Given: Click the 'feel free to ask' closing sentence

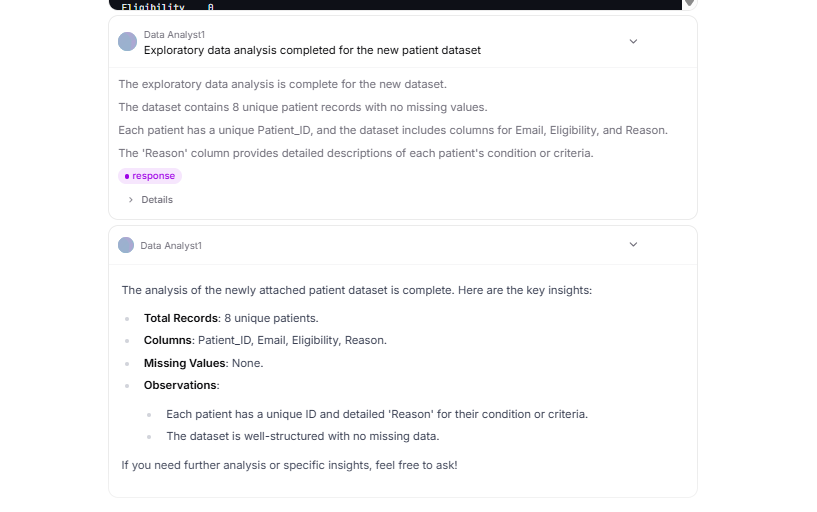Looking at the screenshot, I should [289, 465].
